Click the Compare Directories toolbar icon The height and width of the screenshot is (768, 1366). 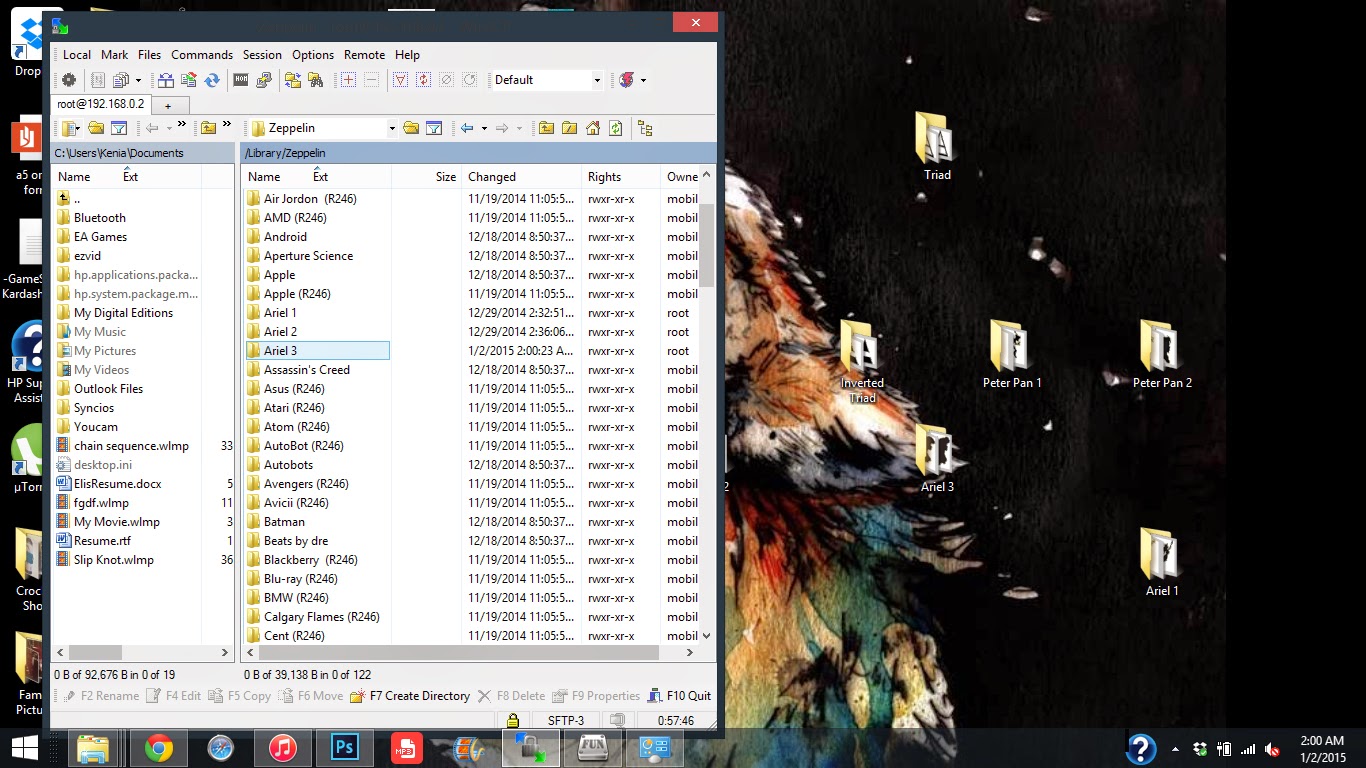(x=166, y=80)
